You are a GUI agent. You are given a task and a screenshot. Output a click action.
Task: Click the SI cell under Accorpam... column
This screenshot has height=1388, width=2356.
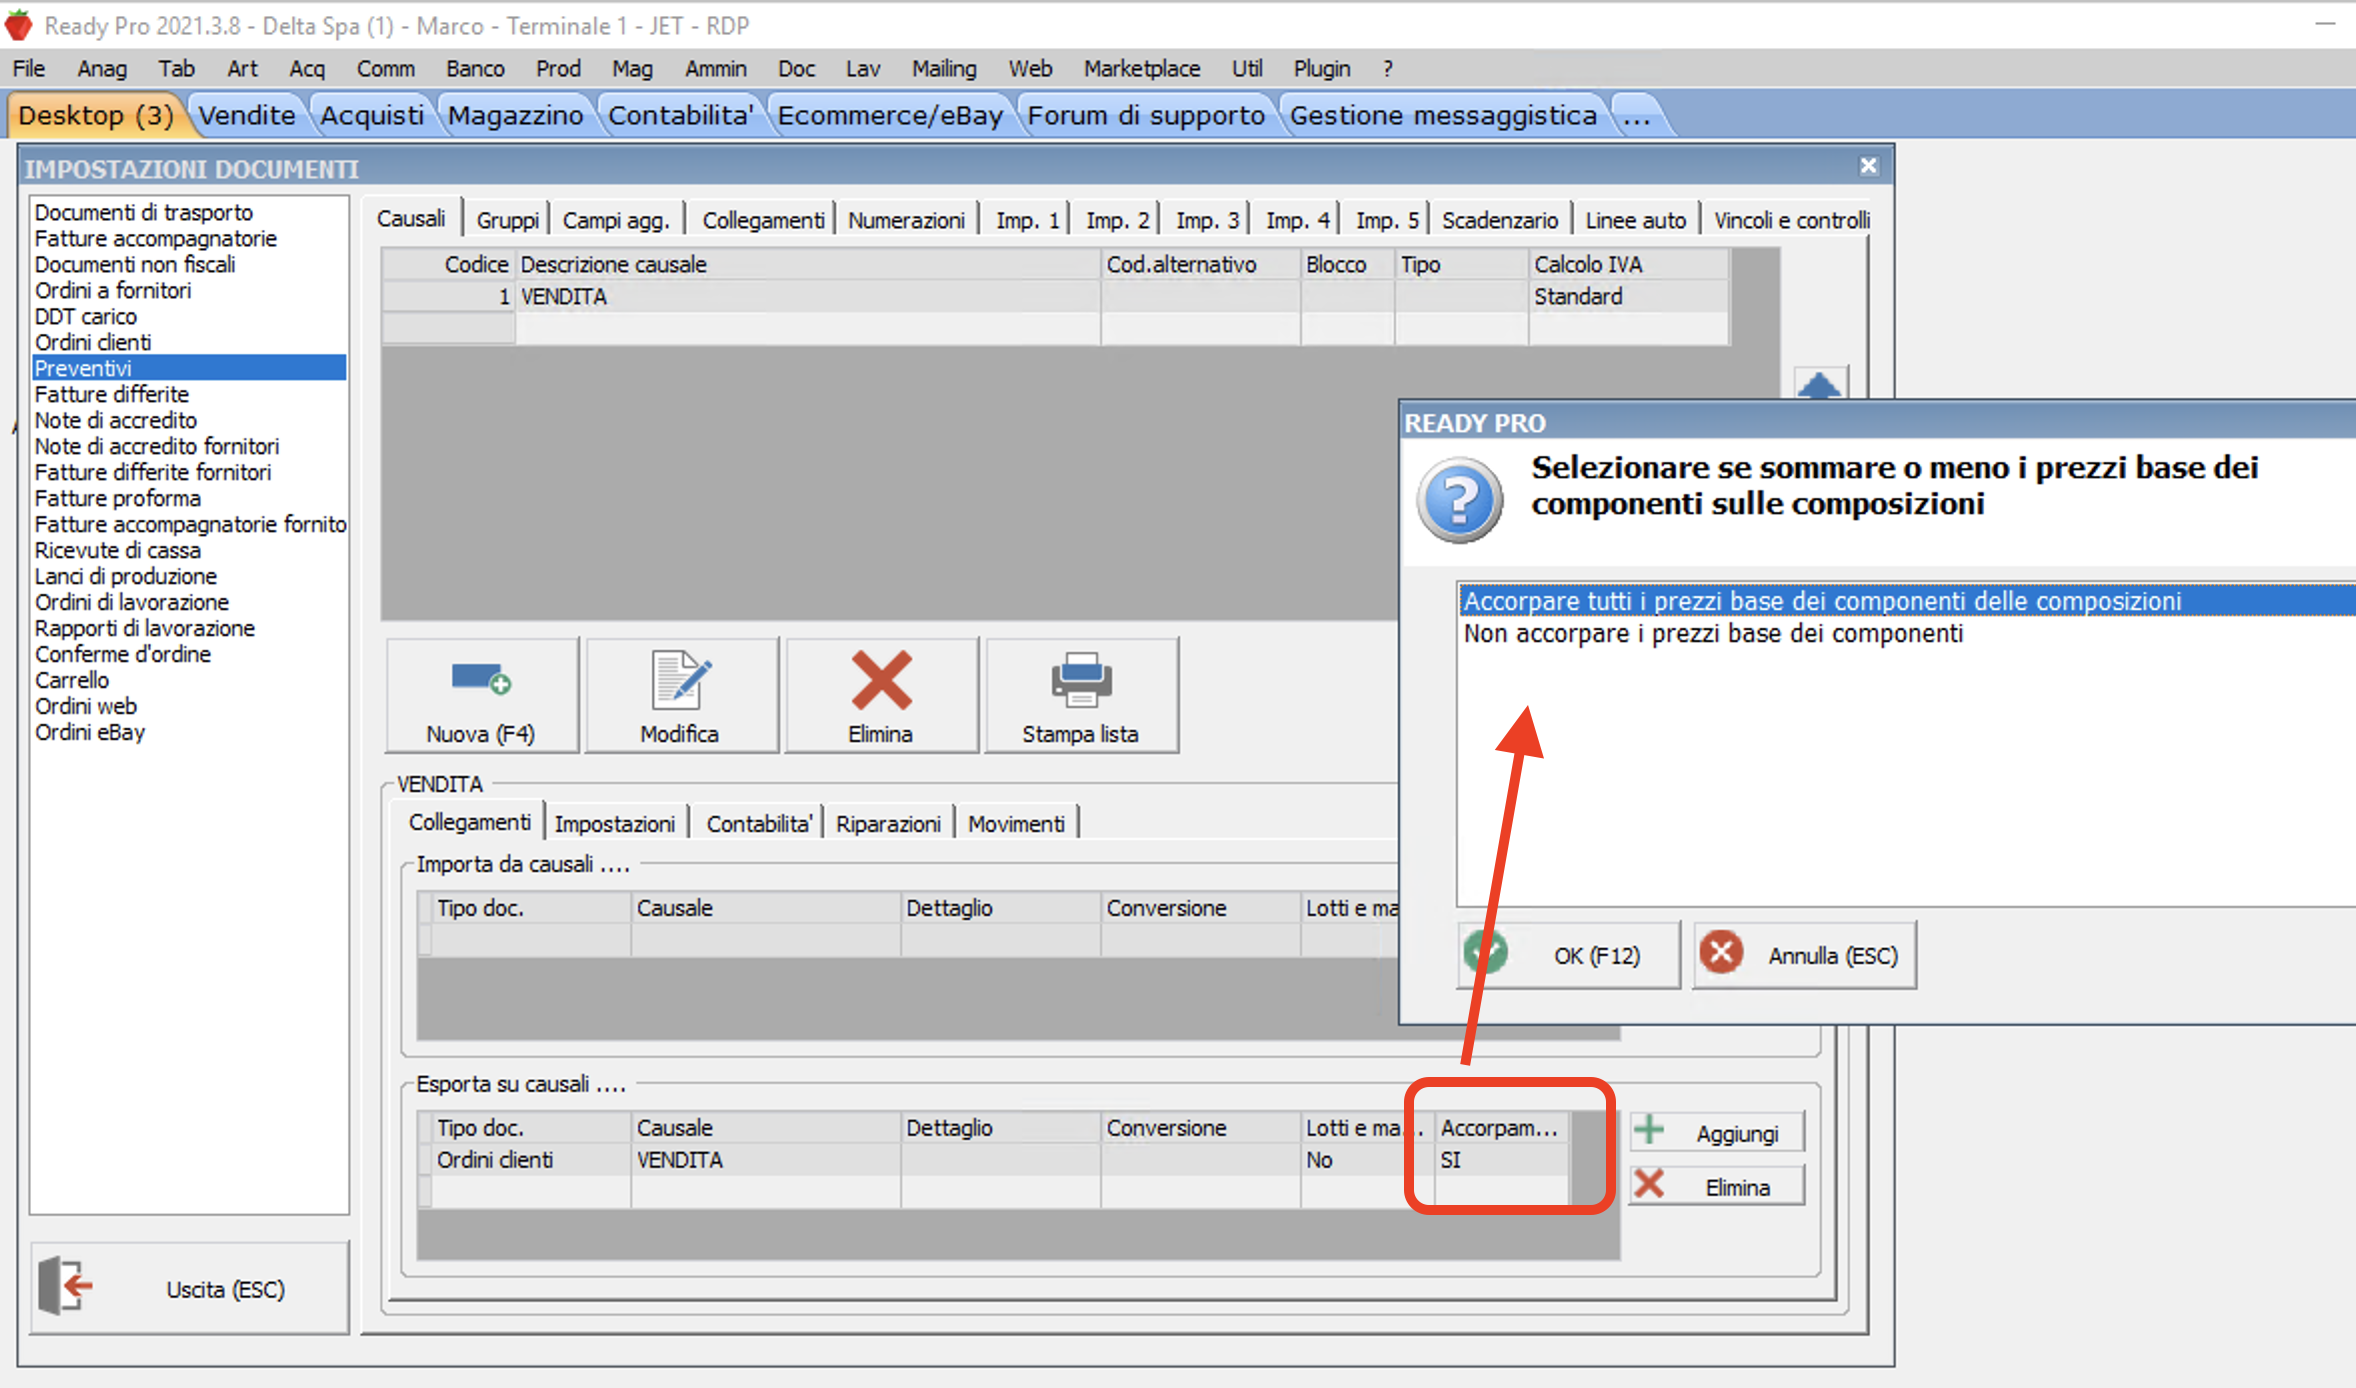tap(1501, 1160)
